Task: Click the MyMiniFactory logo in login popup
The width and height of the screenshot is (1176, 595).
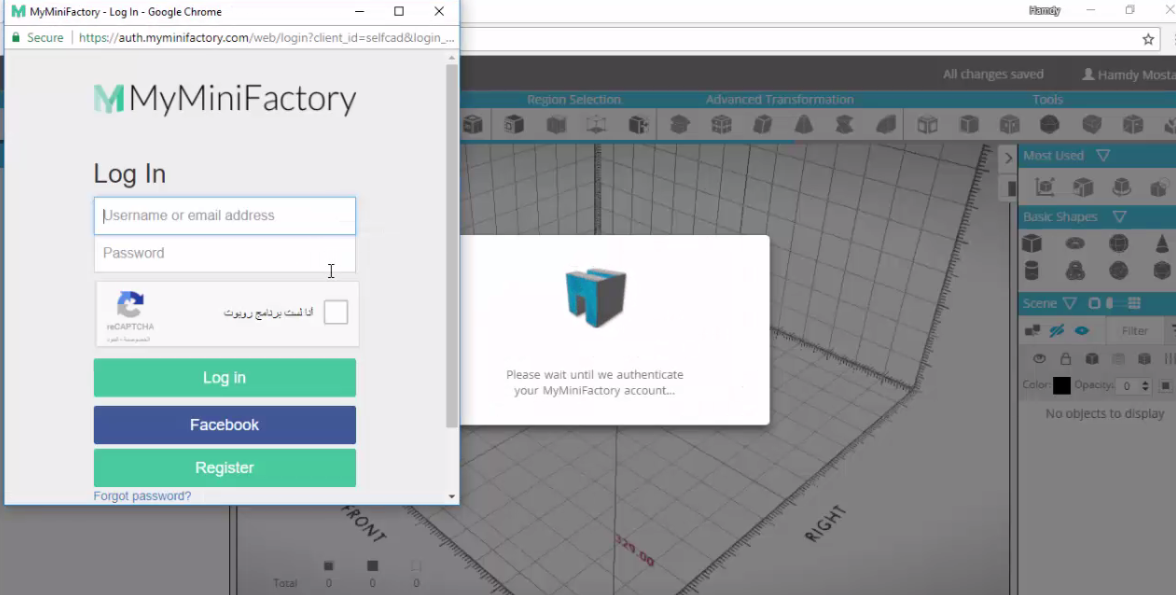Action: point(224,99)
